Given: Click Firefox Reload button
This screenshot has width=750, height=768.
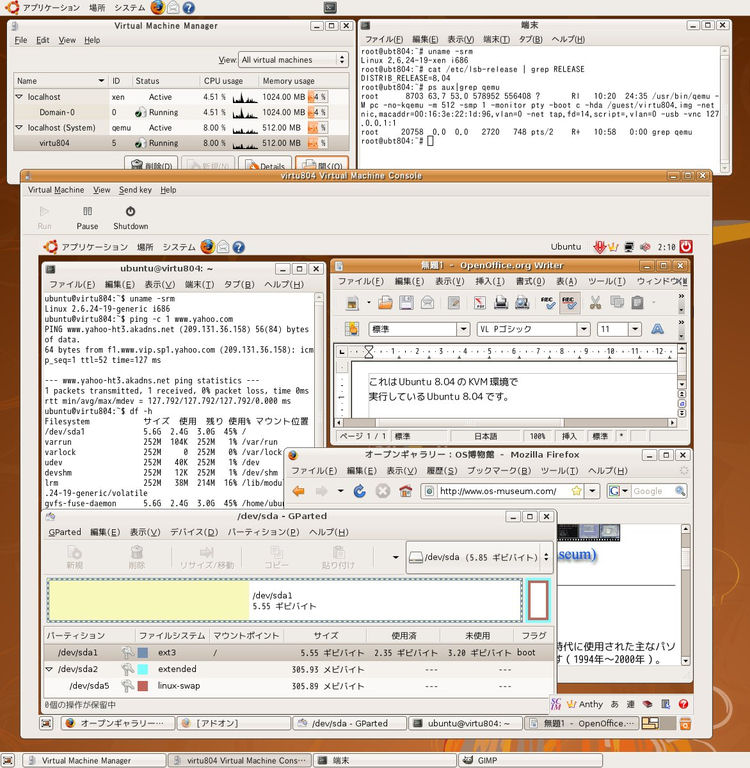Looking at the screenshot, I should point(360,491).
